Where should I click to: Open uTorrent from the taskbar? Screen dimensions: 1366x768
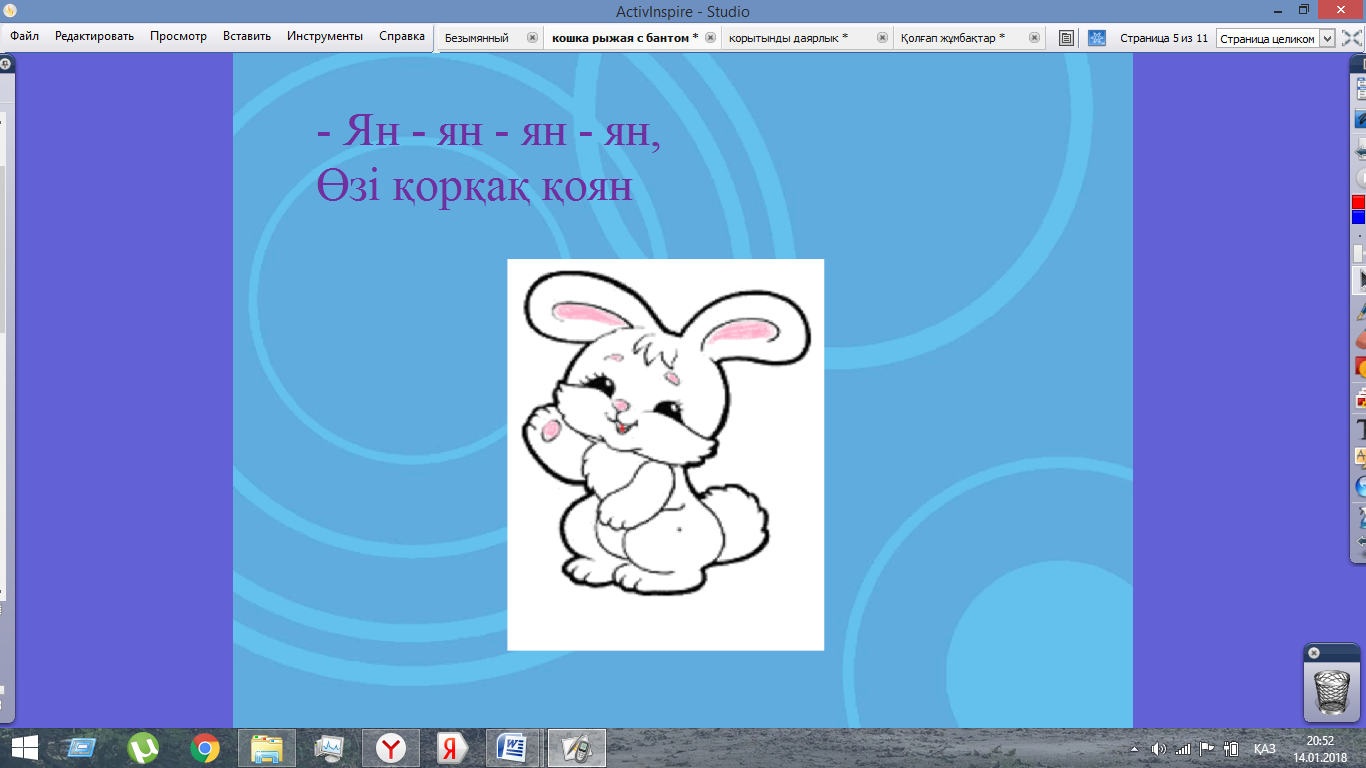pyautogui.click(x=143, y=748)
